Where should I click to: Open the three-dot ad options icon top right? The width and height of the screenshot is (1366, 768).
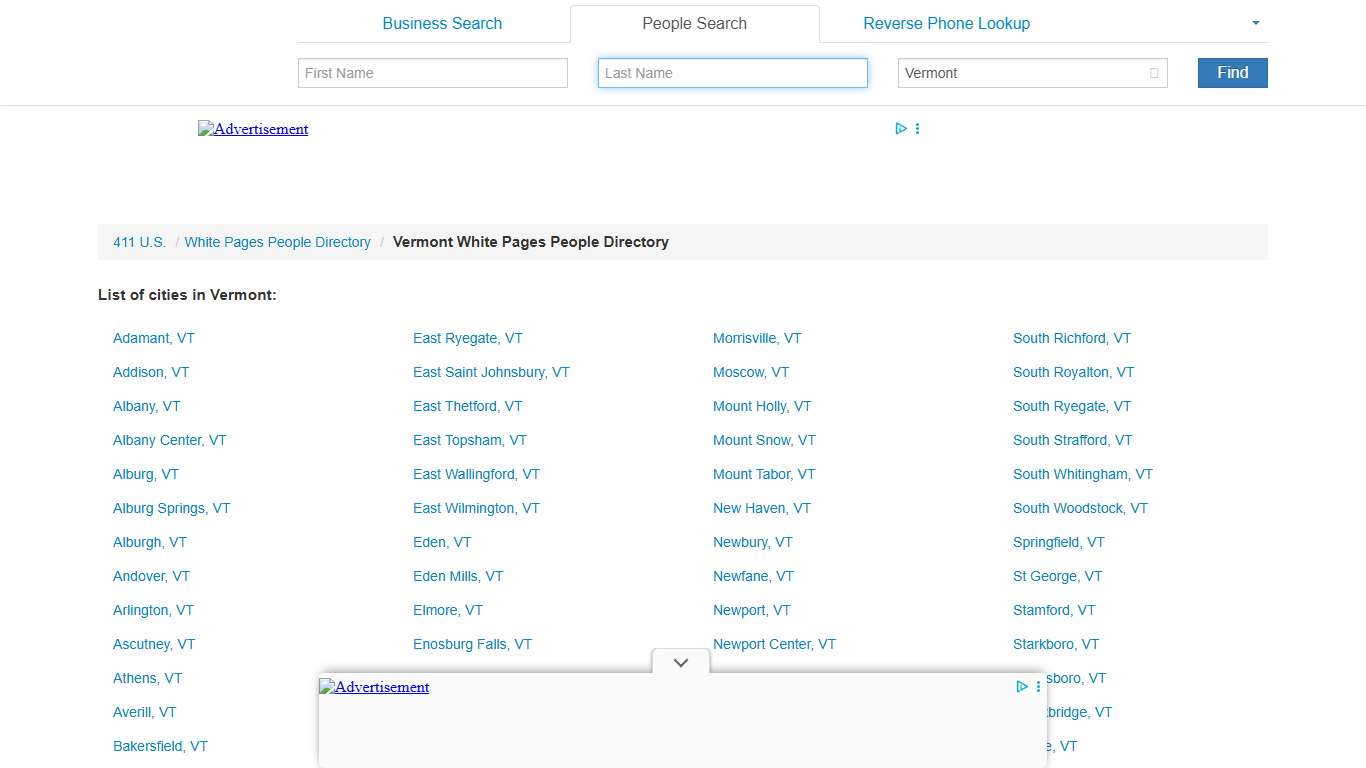(917, 128)
